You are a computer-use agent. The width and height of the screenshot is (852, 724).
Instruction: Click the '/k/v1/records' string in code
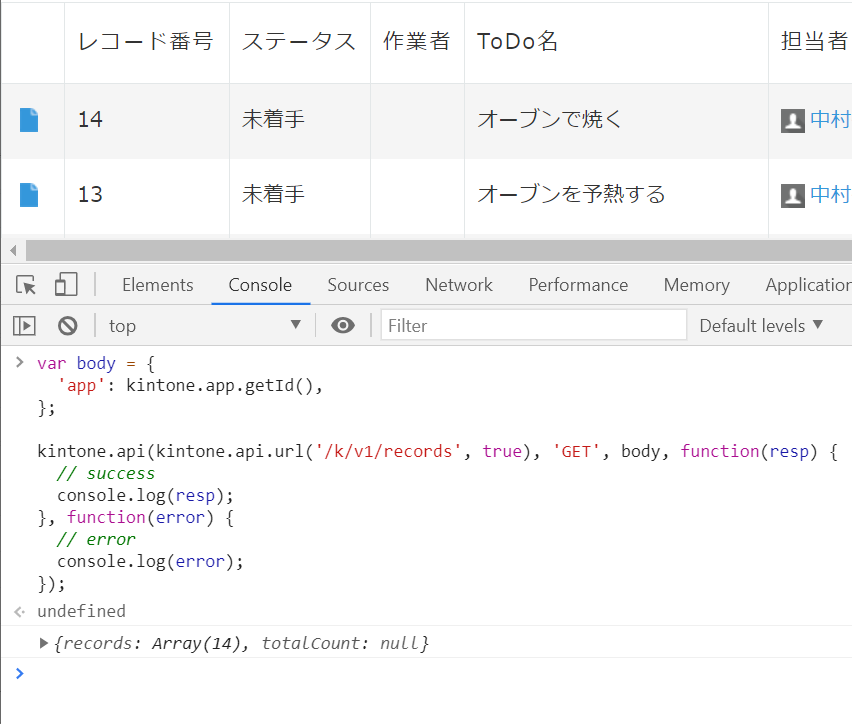388,452
